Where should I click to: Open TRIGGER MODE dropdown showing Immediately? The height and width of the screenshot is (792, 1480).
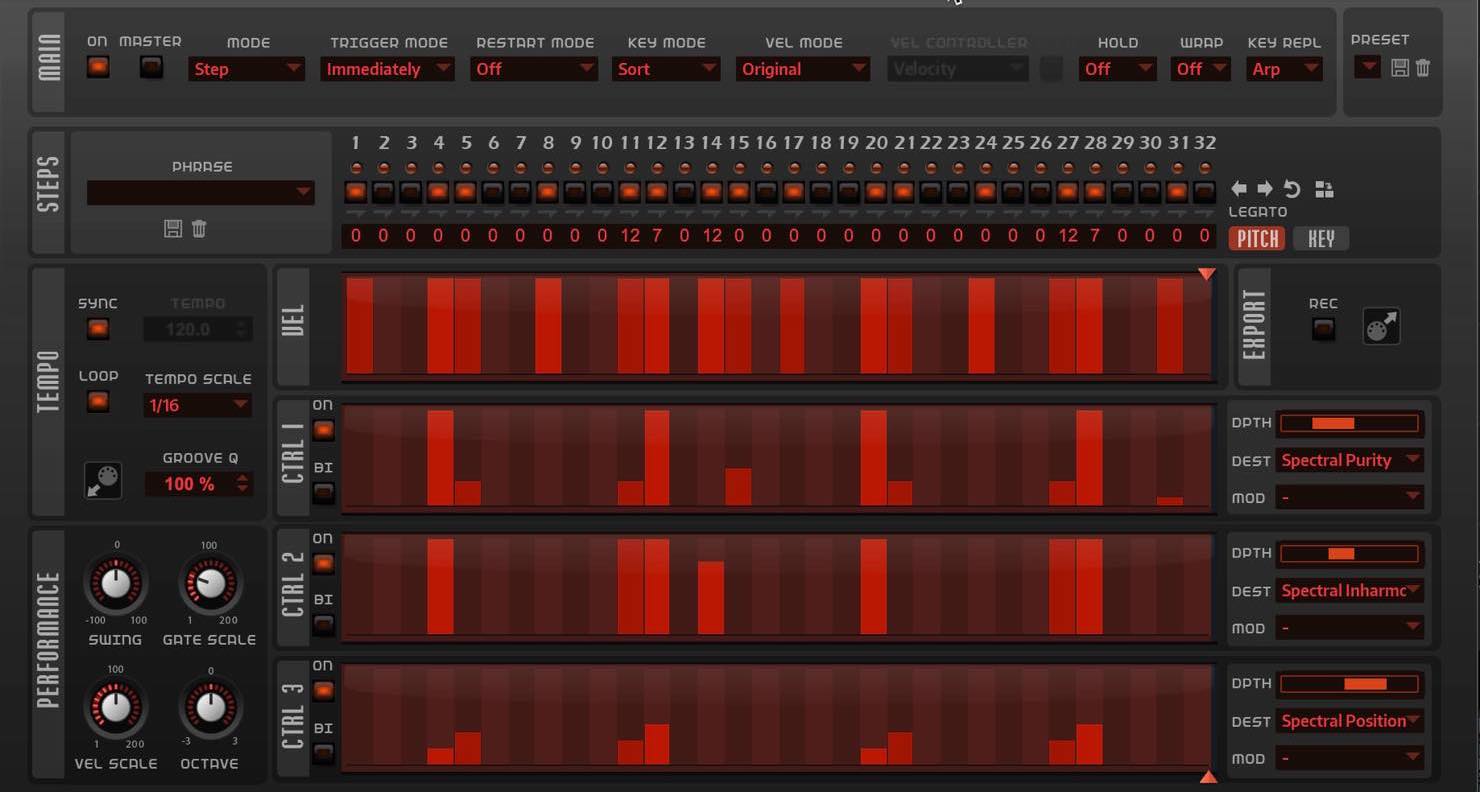[x=387, y=69]
